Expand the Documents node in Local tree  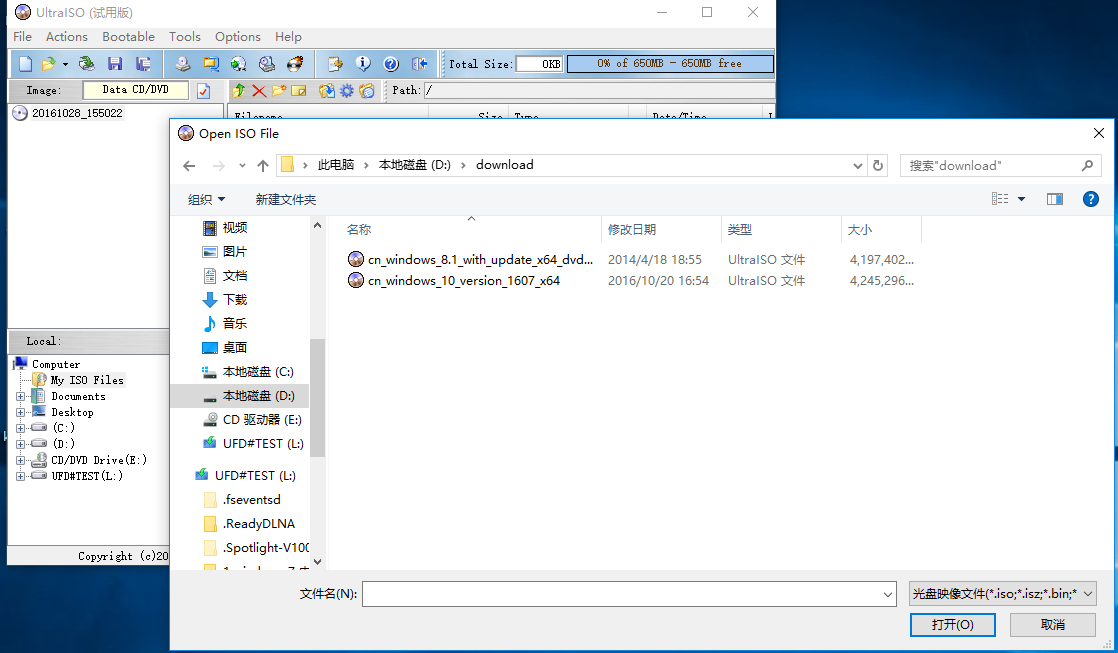click(20, 396)
